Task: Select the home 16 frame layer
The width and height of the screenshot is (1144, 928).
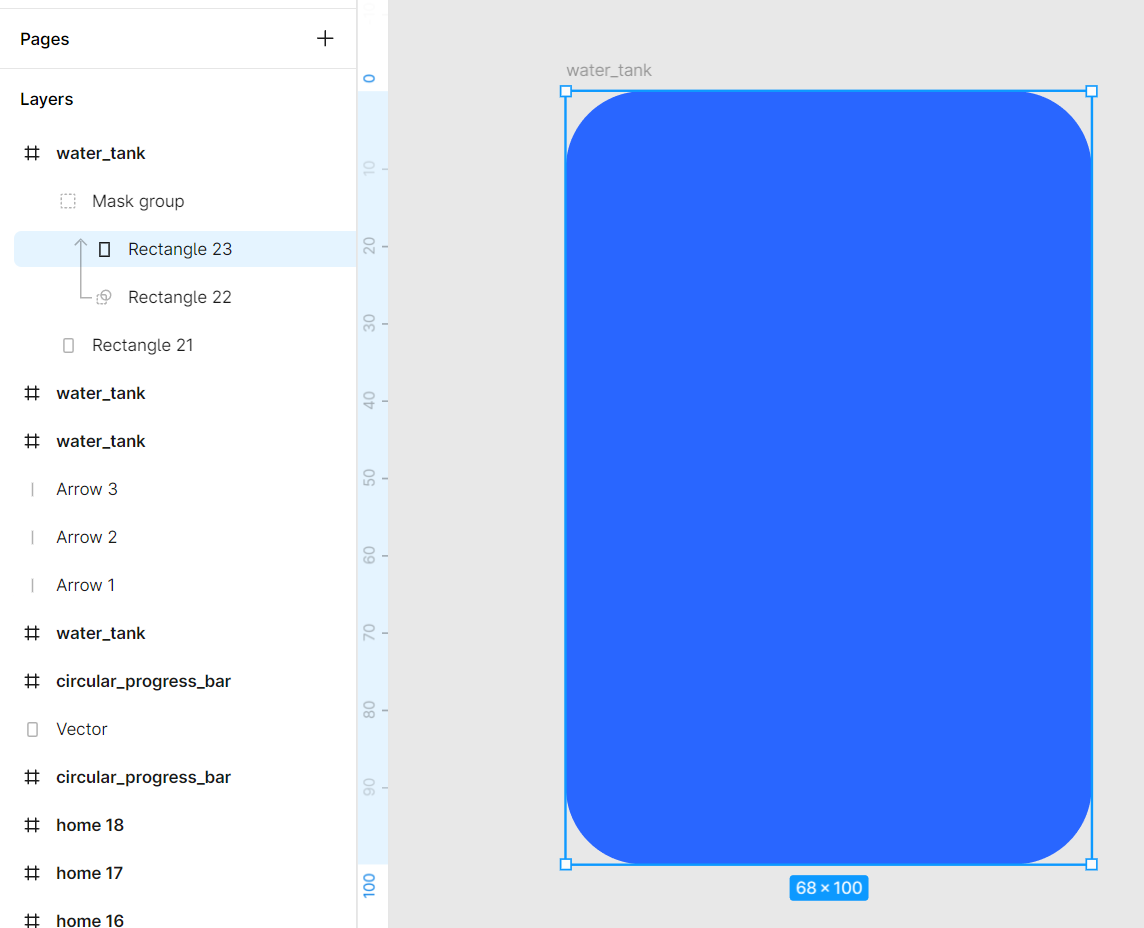Action: [x=90, y=920]
